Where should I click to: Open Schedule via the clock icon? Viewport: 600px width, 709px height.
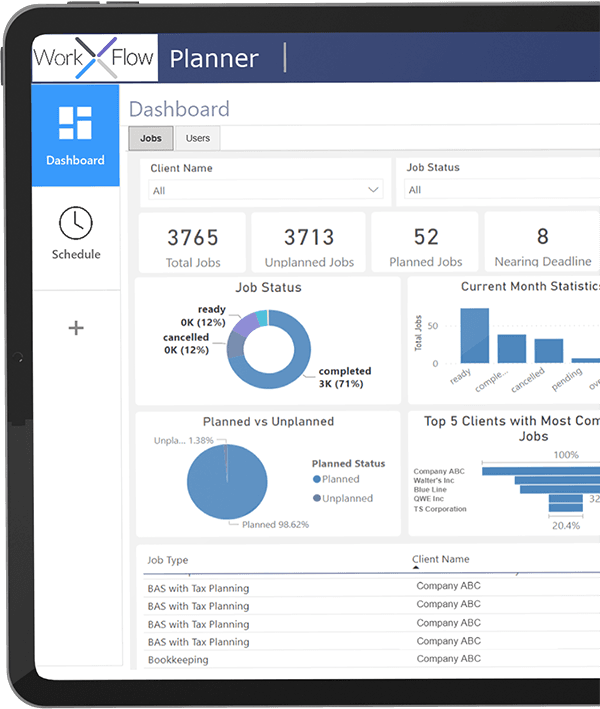point(75,223)
